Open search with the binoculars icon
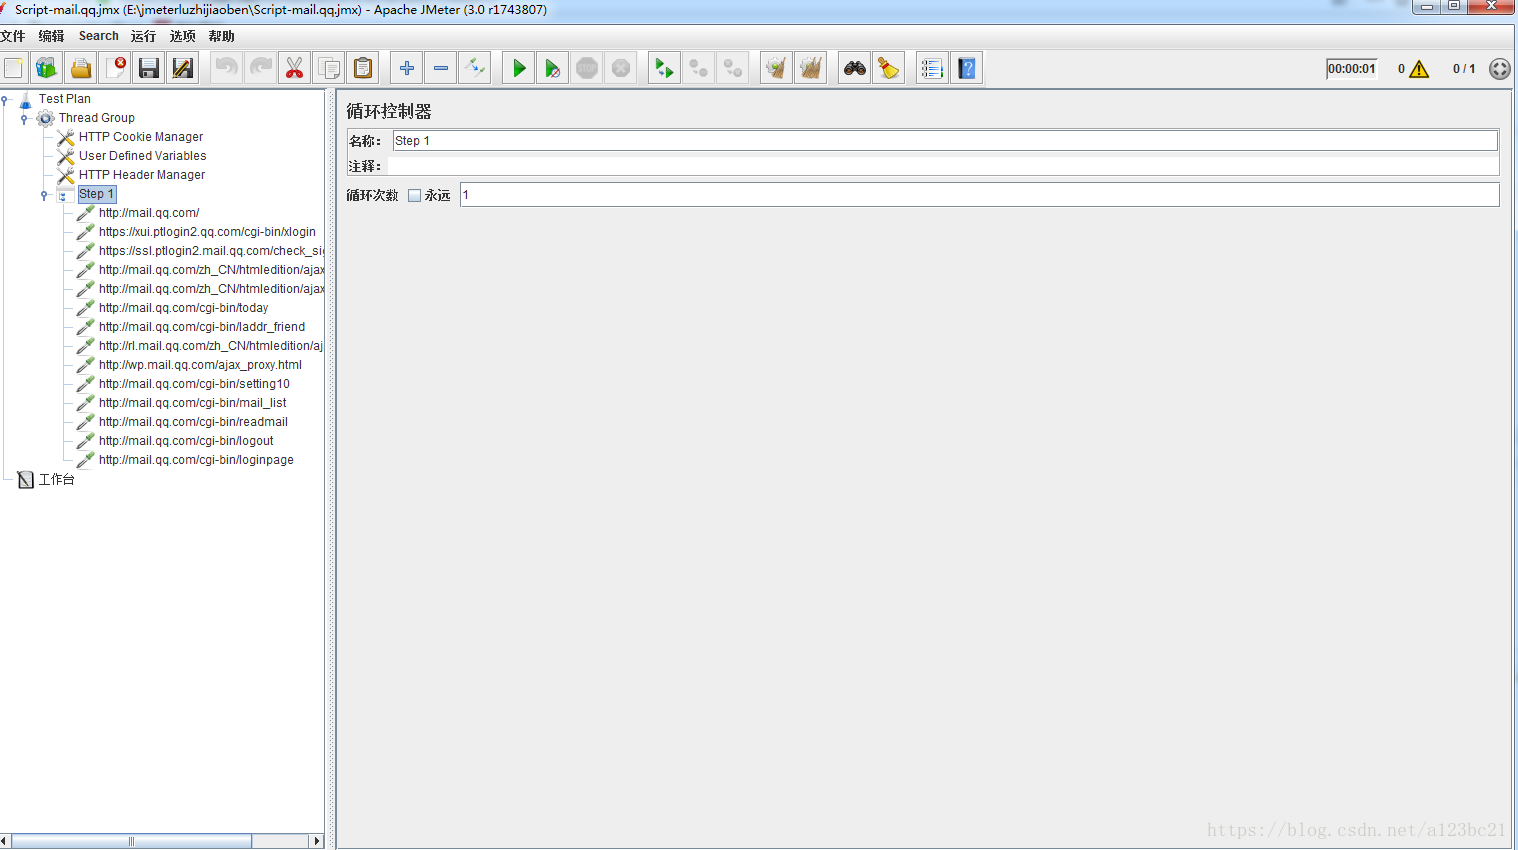 click(855, 68)
